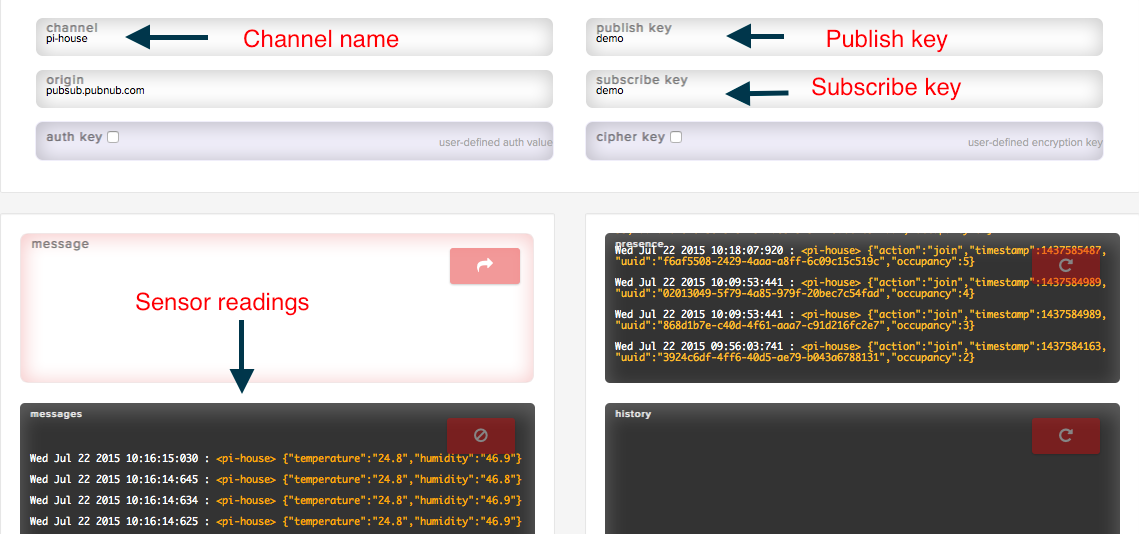Focus the user-defined encryption key field

[950, 142]
